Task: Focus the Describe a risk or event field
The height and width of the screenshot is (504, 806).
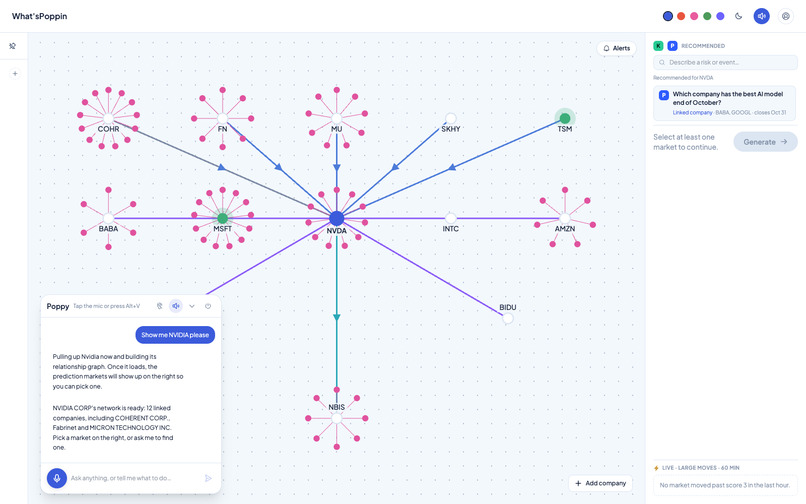Action: (x=725, y=62)
